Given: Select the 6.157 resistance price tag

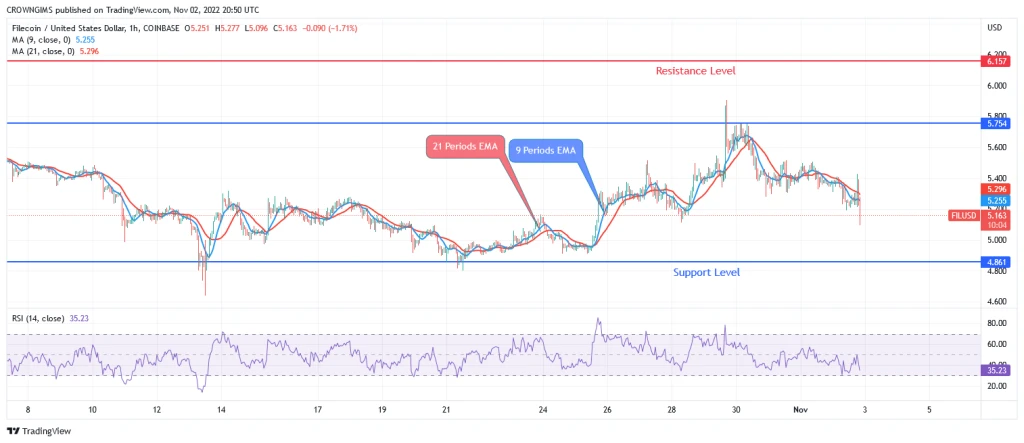Looking at the screenshot, I should [995, 61].
